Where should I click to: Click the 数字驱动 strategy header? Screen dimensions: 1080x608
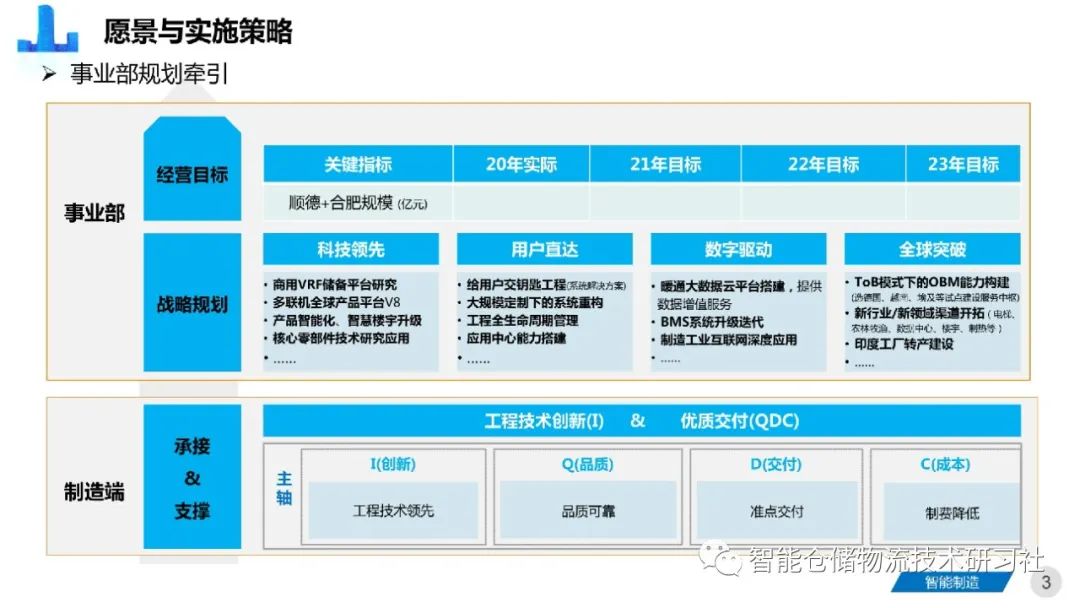(x=738, y=249)
